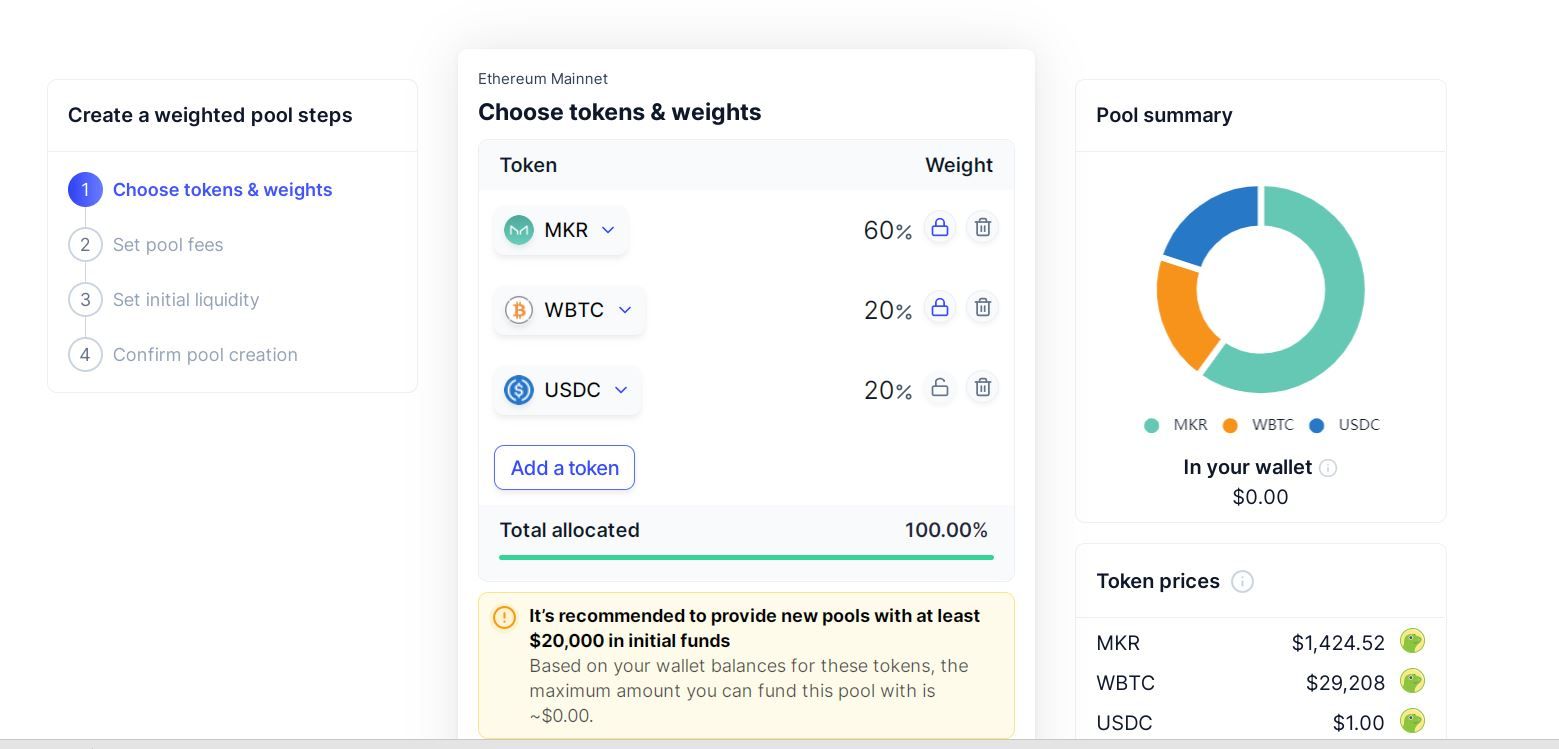This screenshot has height=749, width=1559.
Task: Open the Confirm pool creation step
Action: click(x=204, y=355)
